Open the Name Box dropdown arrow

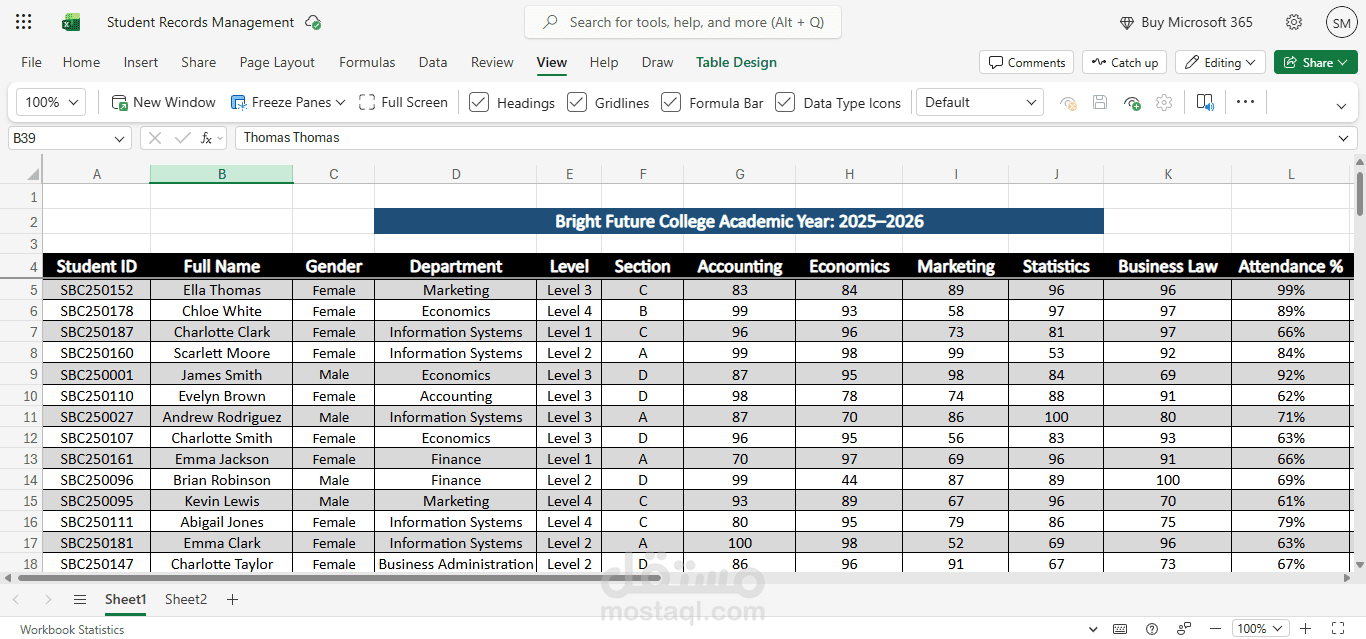pos(120,139)
